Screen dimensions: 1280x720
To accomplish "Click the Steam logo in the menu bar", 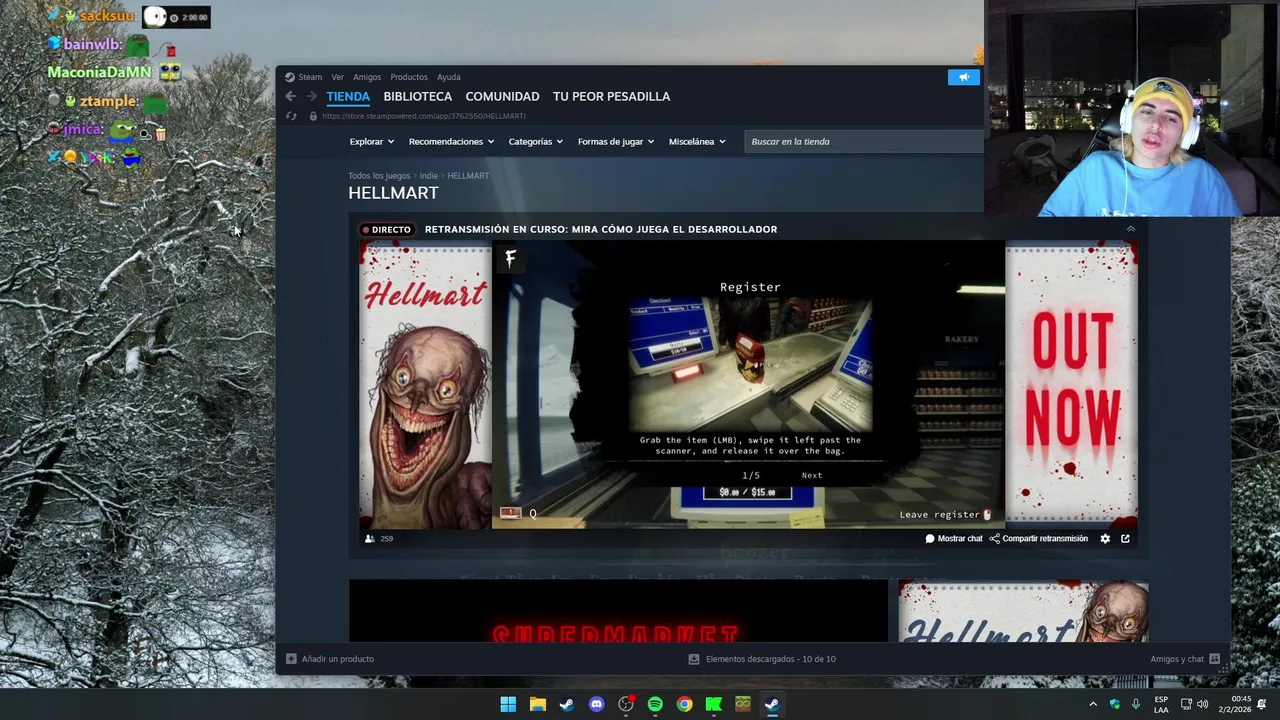I will (x=289, y=77).
